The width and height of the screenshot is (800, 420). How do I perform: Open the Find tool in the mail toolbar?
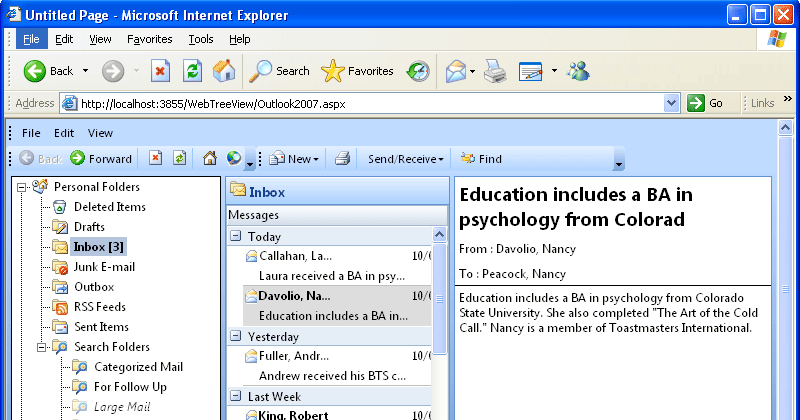pos(481,158)
